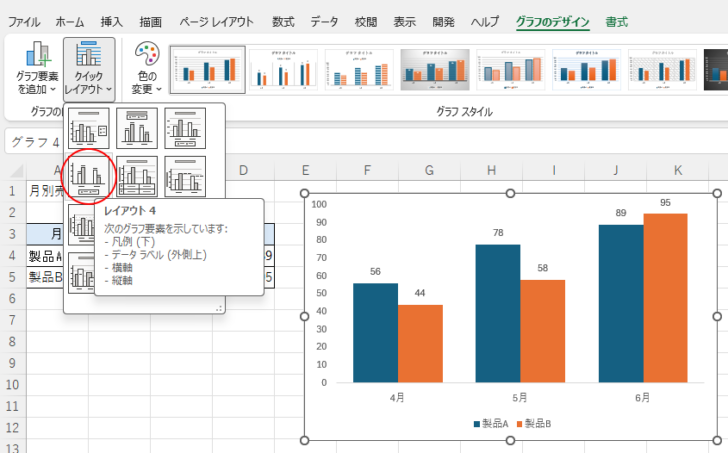Click the 4月 orange 製品B bar
Image resolution: width=728 pixels, height=453 pixels.
[x=420, y=343]
